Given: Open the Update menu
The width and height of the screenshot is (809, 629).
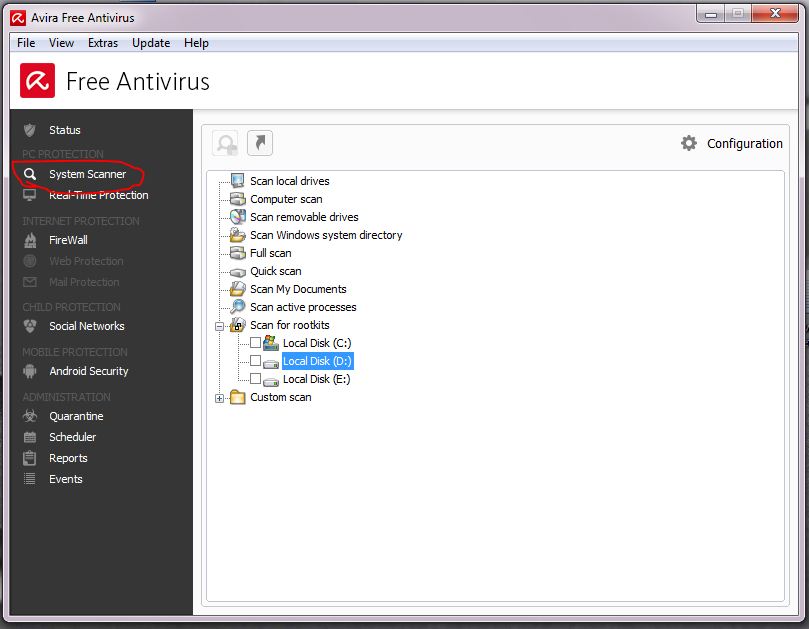Looking at the screenshot, I should tap(151, 43).
